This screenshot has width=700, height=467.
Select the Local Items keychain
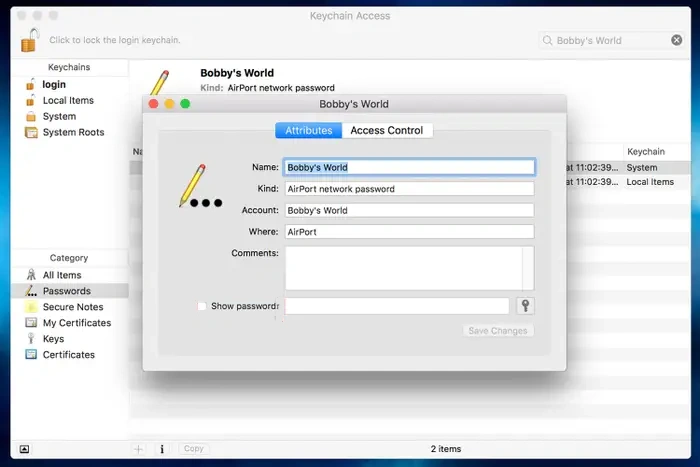(x=69, y=100)
